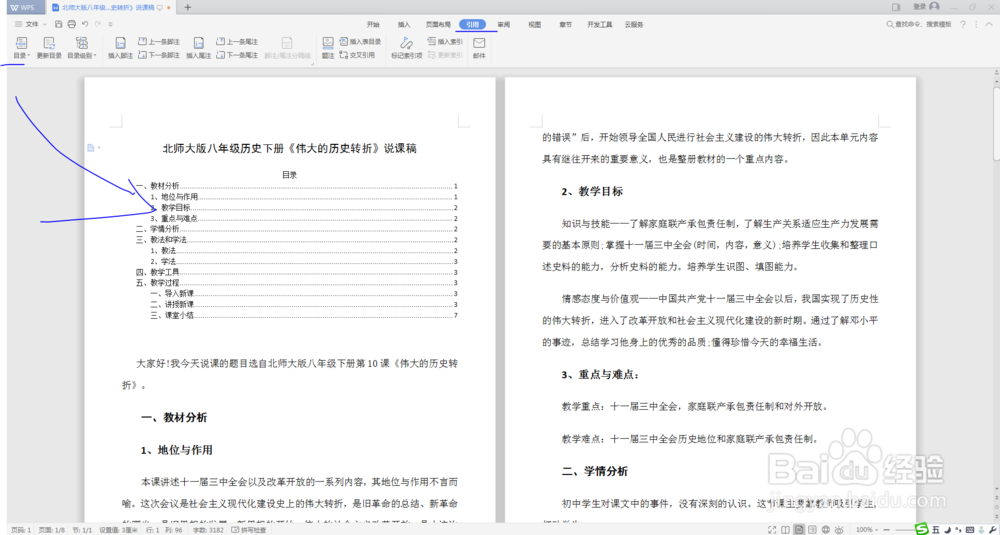The height and width of the screenshot is (535, 1000).
Task: Click TOC entry 三、教法和学法
Action: (x=297, y=240)
